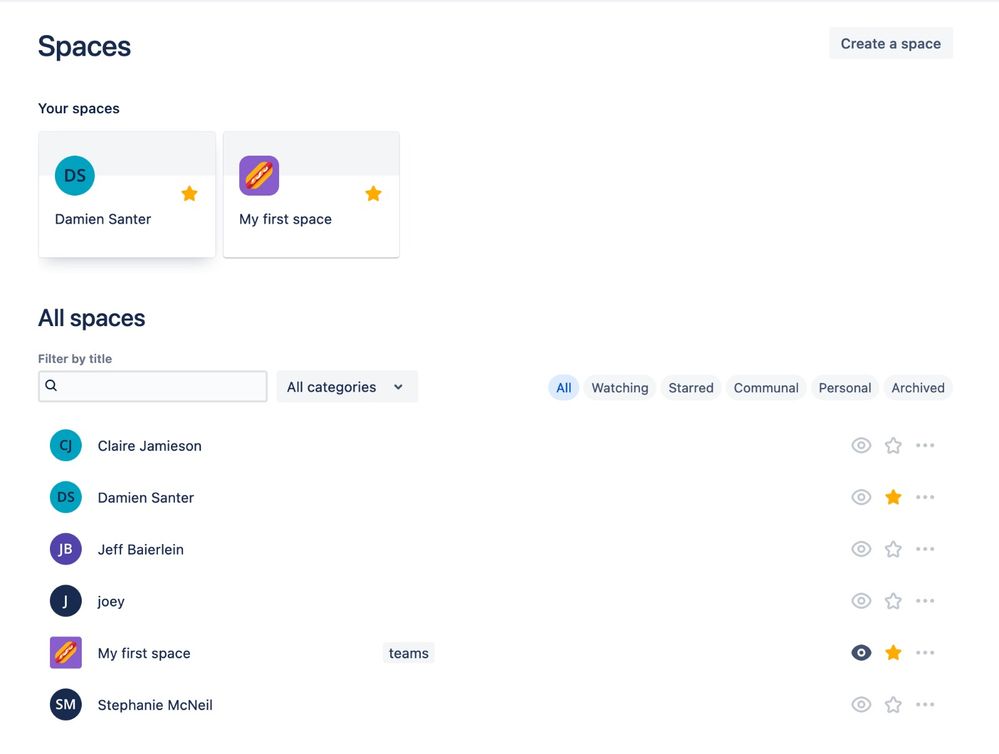The height and width of the screenshot is (754, 999).
Task: Open Stephanie McNeil's space
Action: 154,704
